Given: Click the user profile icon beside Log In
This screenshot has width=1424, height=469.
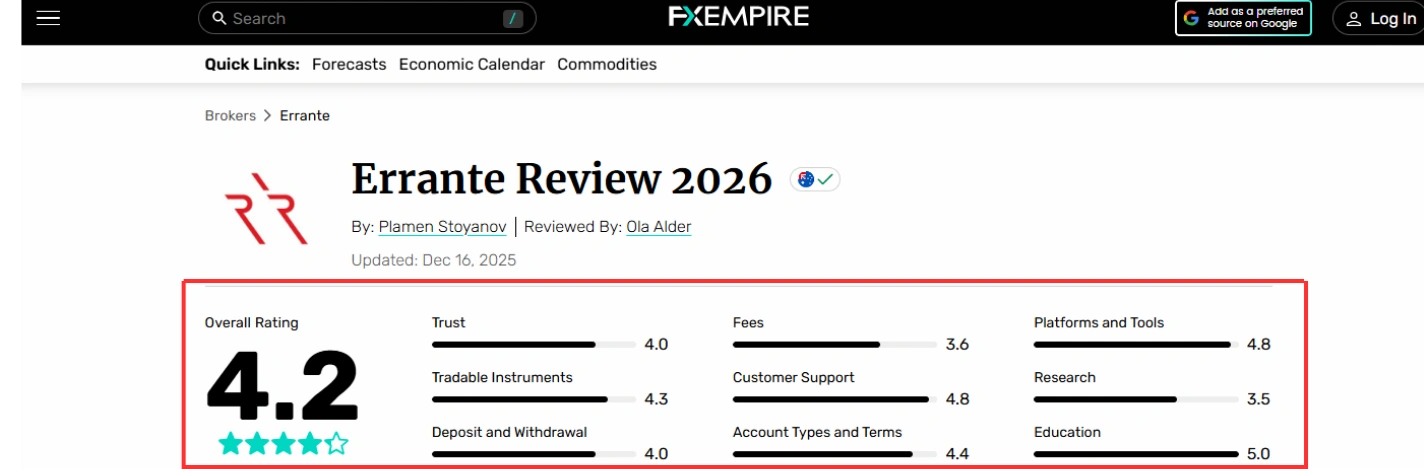Looking at the screenshot, I should pos(1353,19).
